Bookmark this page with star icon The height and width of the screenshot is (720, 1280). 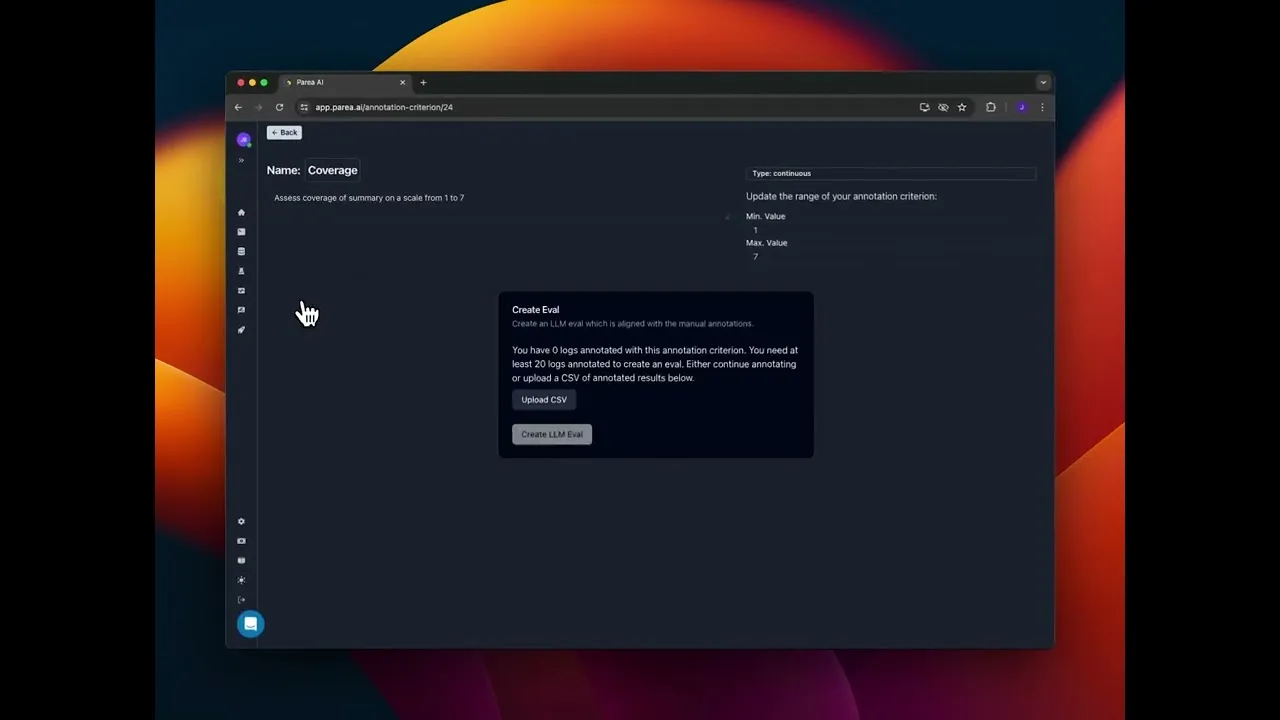[962, 107]
